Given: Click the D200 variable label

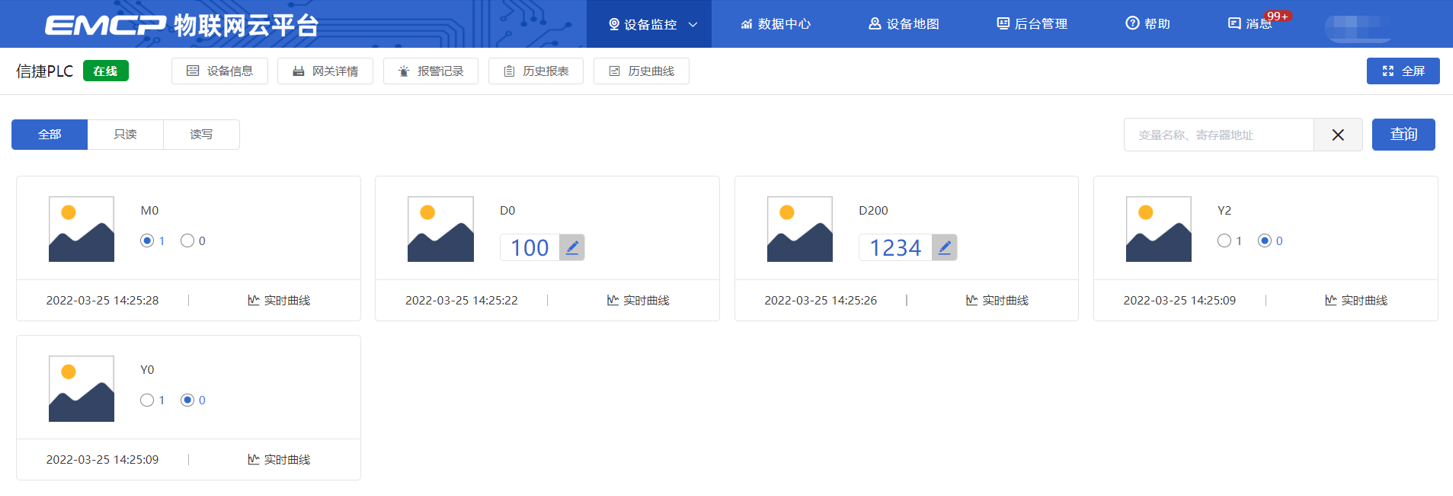Looking at the screenshot, I should (873, 211).
